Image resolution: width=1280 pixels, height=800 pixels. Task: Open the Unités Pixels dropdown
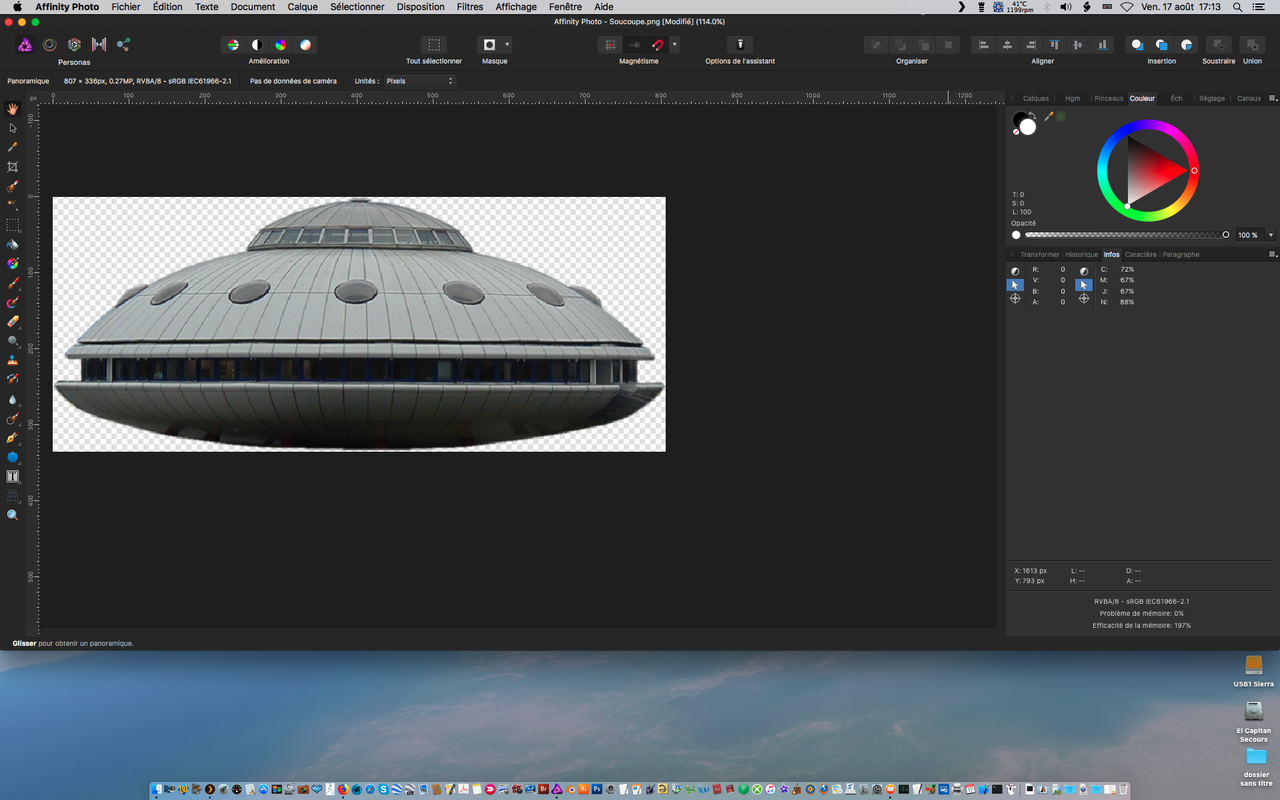(x=419, y=81)
